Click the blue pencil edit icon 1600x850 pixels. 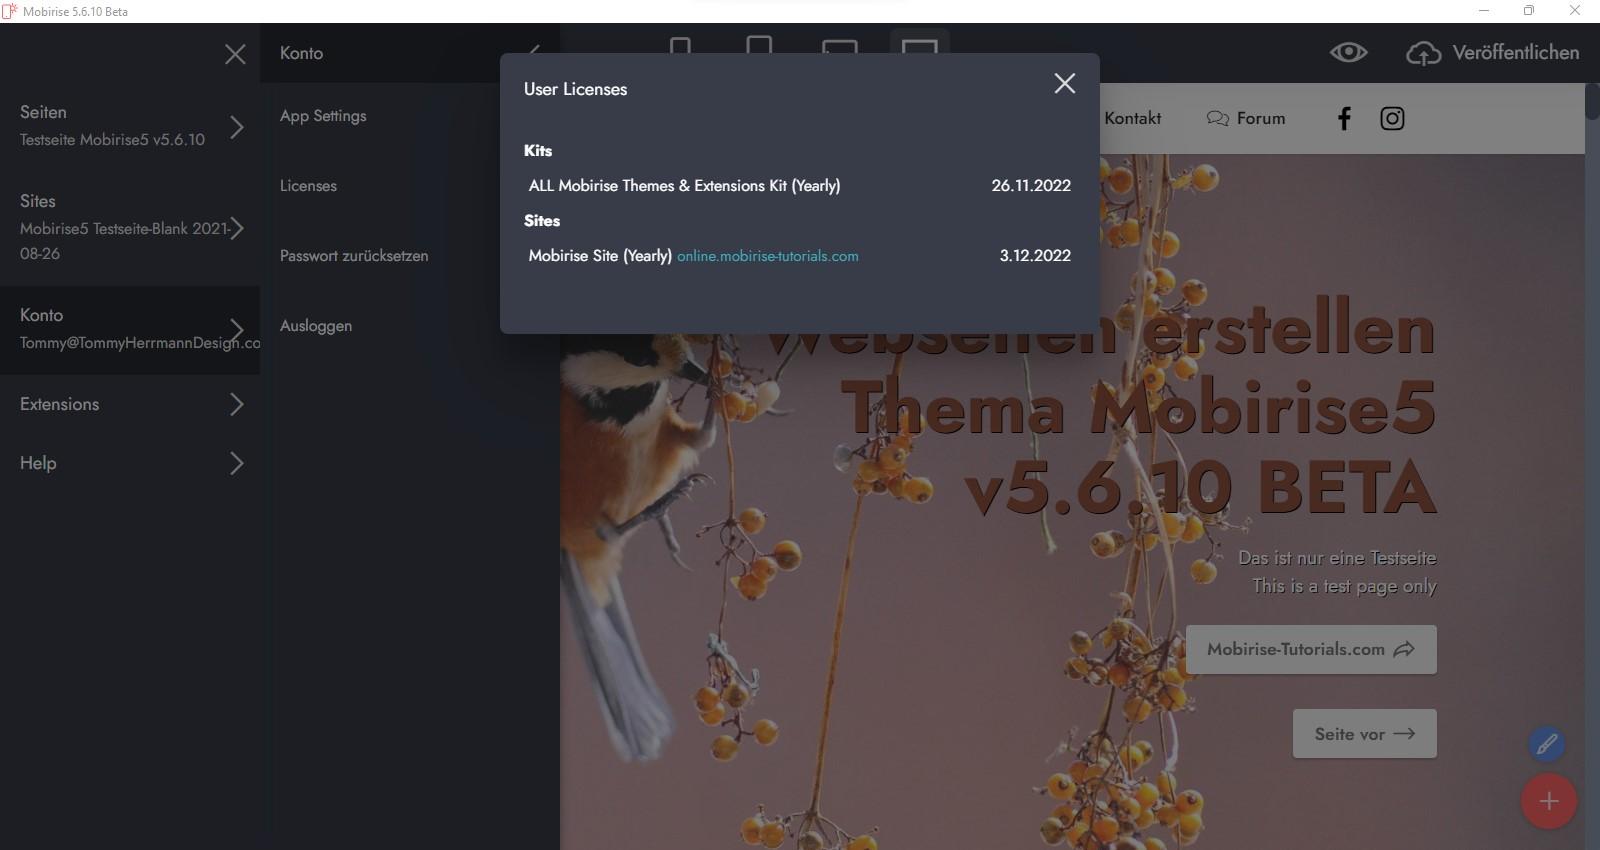point(1547,744)
